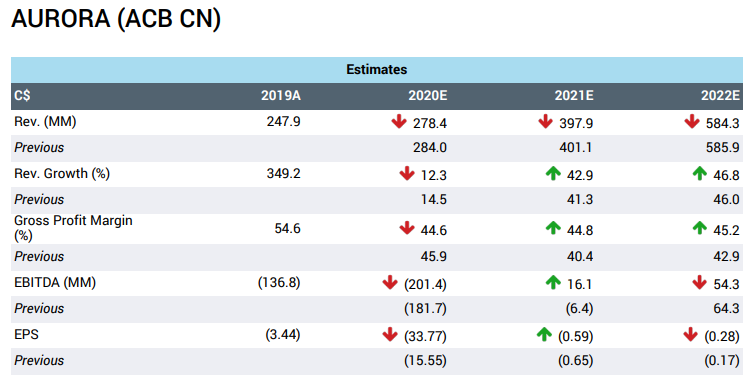
Task: Click red down arrow beside 2022E EBITDA 54.3
Action: tap(699, 283)
